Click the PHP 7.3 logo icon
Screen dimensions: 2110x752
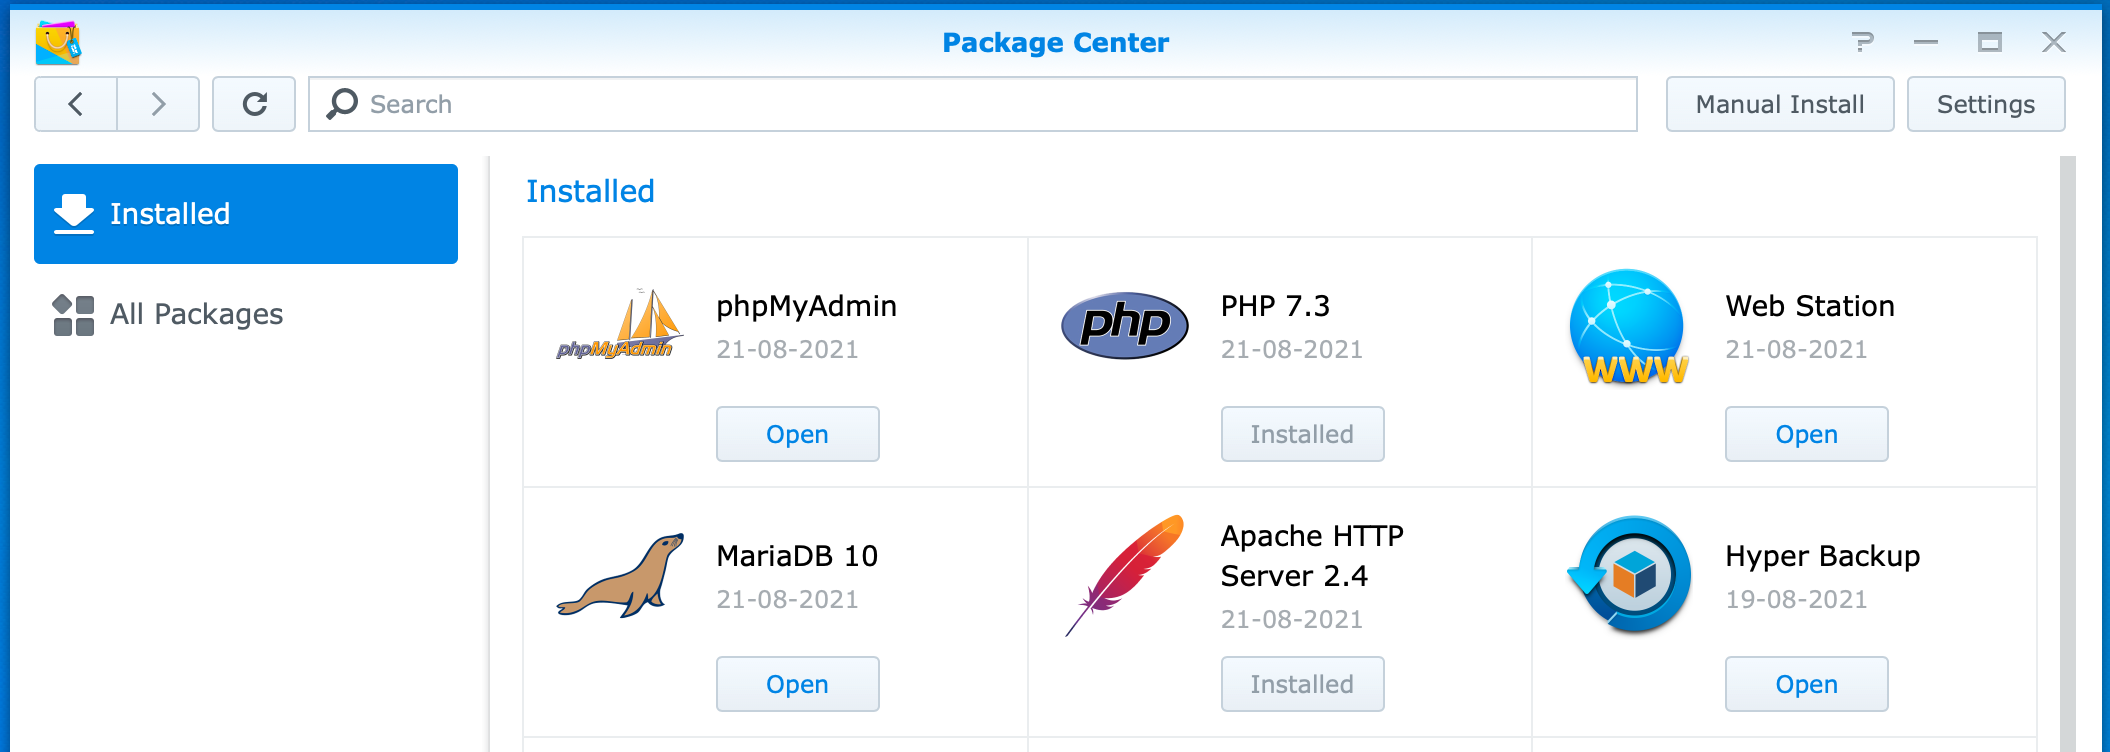coord(1124,325)
